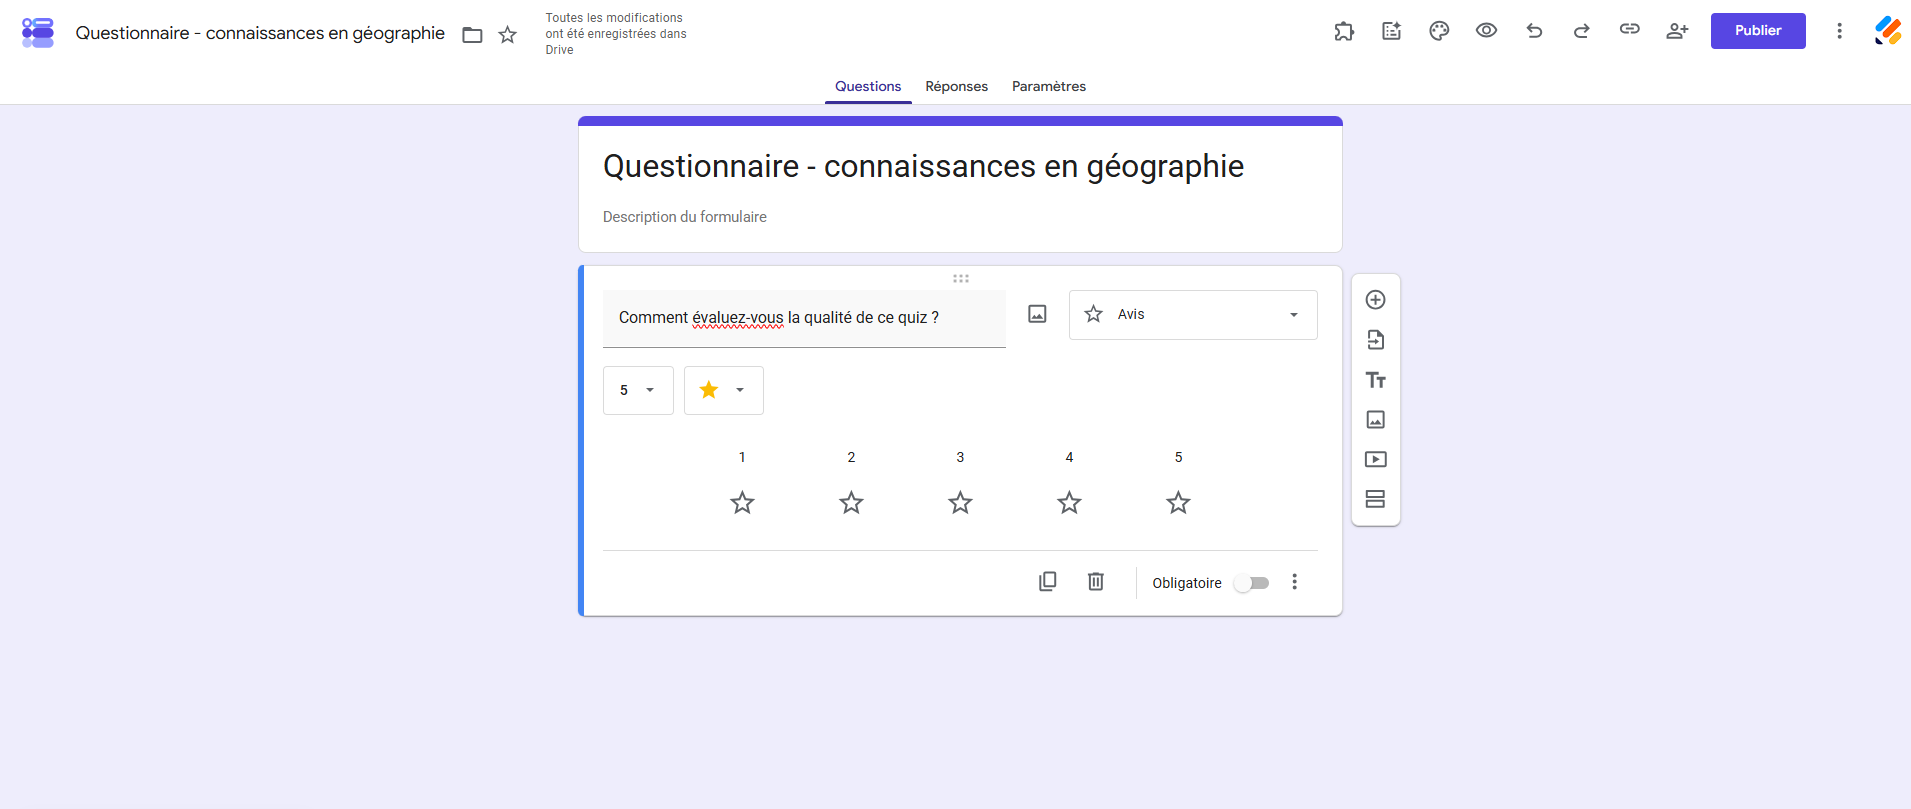Select the star under rating 2
Image resolution: width=1911 pixels, height=809 pixels.
click(x=851, y=502)
